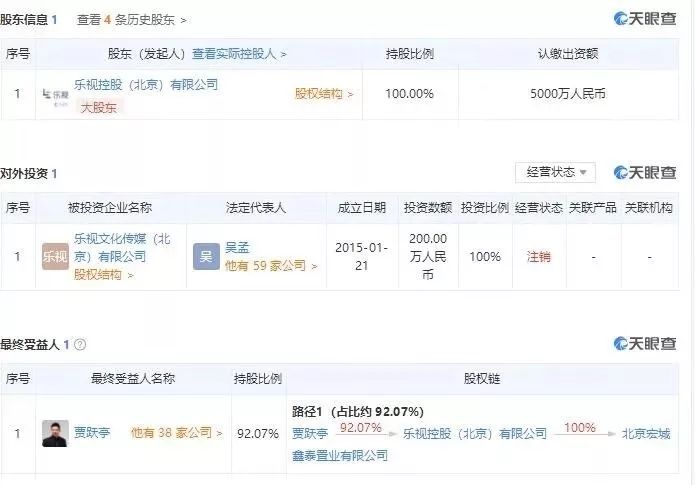Select the 5000万人民币 capital cell

[x=568, y=94]
